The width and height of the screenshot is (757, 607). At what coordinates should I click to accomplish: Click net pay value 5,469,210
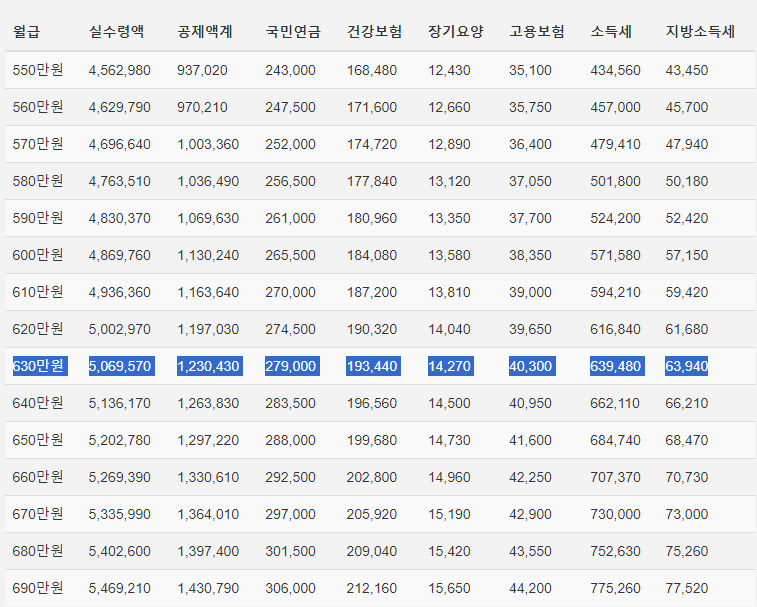click(x=120, y=589)
